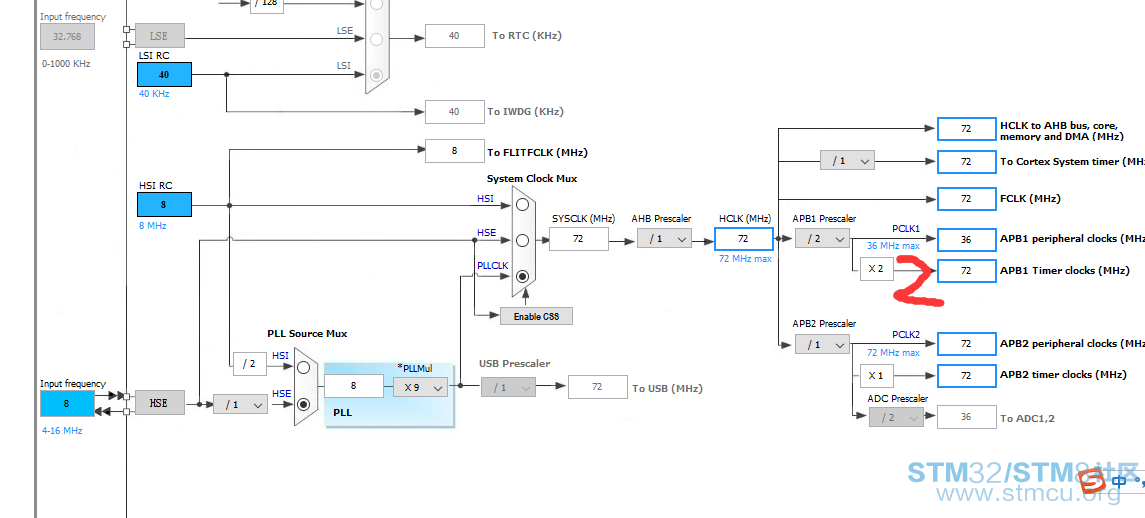This screenshot has width=1145, height=518.
Task: Select LSE as the RTC clock source
Action: (376, 39)
